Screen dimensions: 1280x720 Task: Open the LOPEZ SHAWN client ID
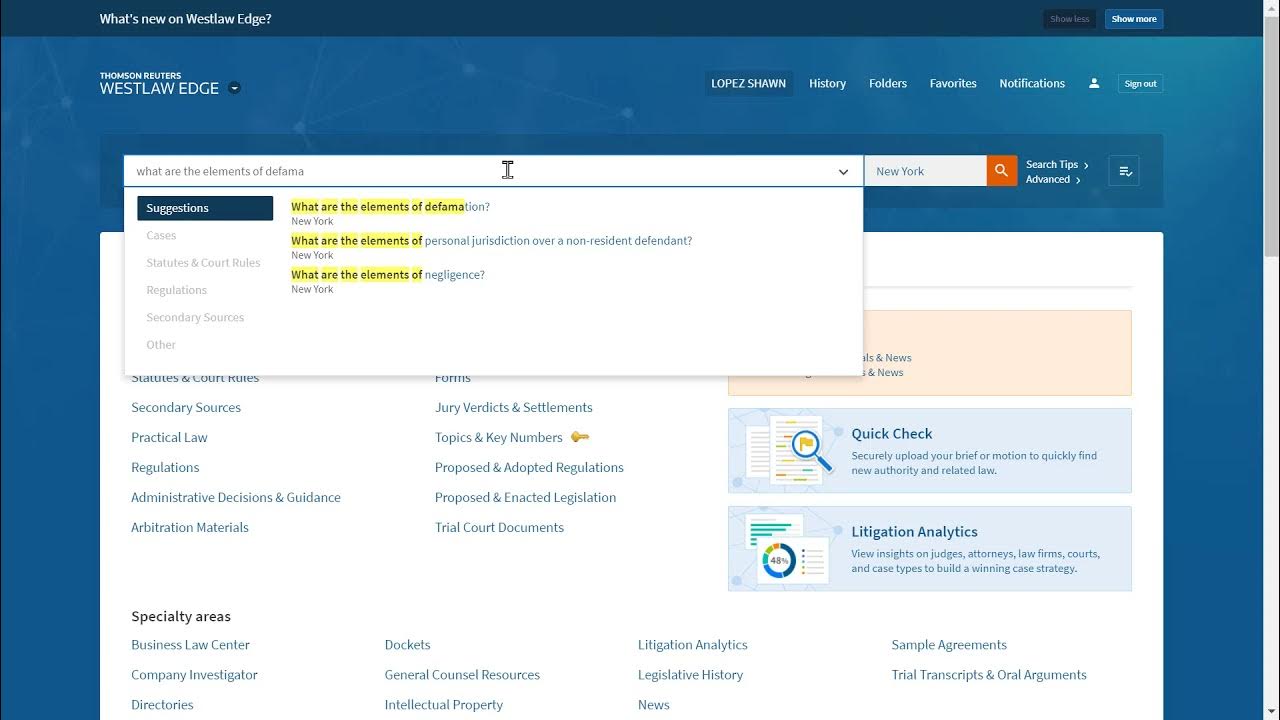coord(748,83)
